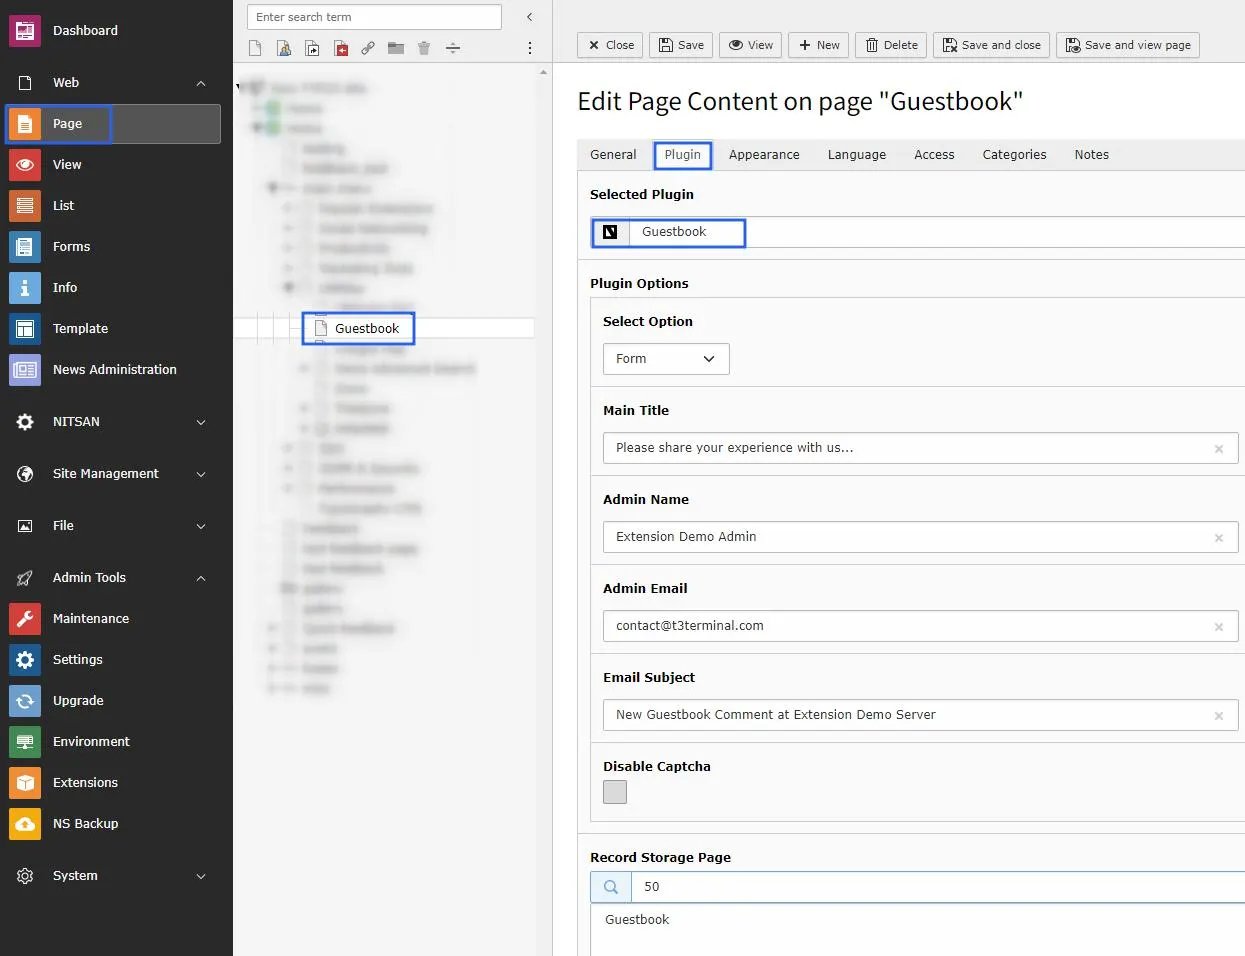This screenshot has width=1245, height=956.
Task: Collapse the Web module group
Action: pos(201,83)
